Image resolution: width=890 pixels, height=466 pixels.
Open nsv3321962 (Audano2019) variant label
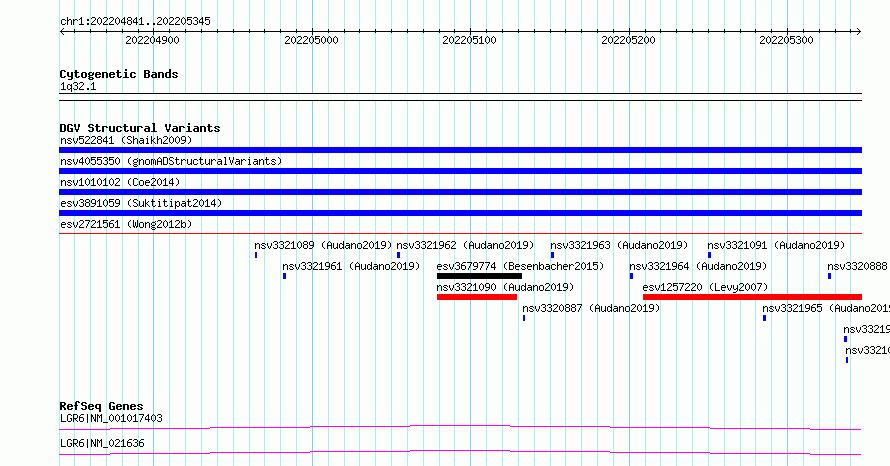pyautogui.click(x=465, y=245)
